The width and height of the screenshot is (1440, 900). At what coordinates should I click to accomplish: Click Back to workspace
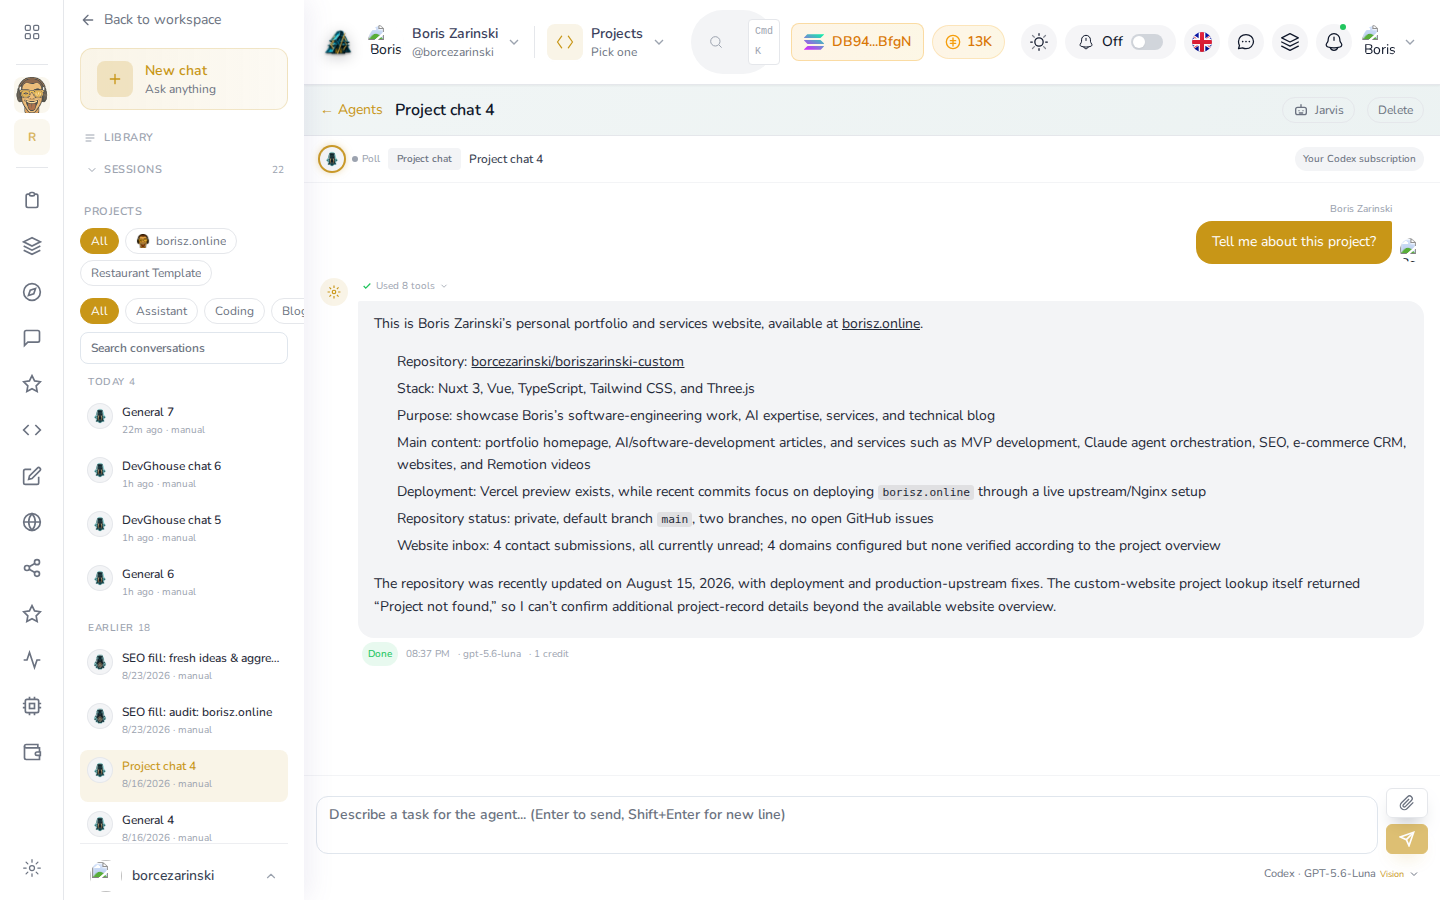(x=152, y=20)
